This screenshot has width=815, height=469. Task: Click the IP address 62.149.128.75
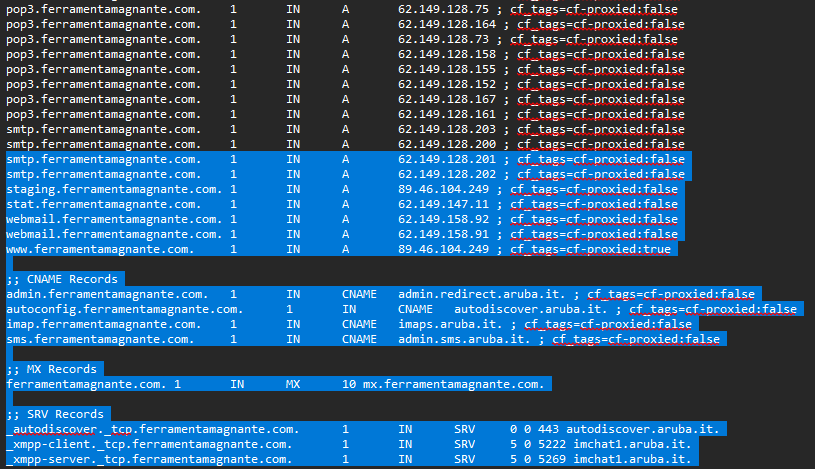click(x=443, y=9)
